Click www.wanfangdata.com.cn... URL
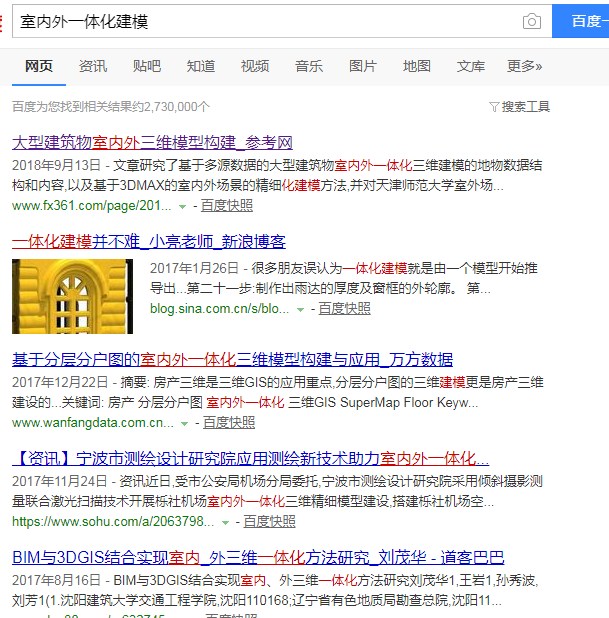 [93, 423]
